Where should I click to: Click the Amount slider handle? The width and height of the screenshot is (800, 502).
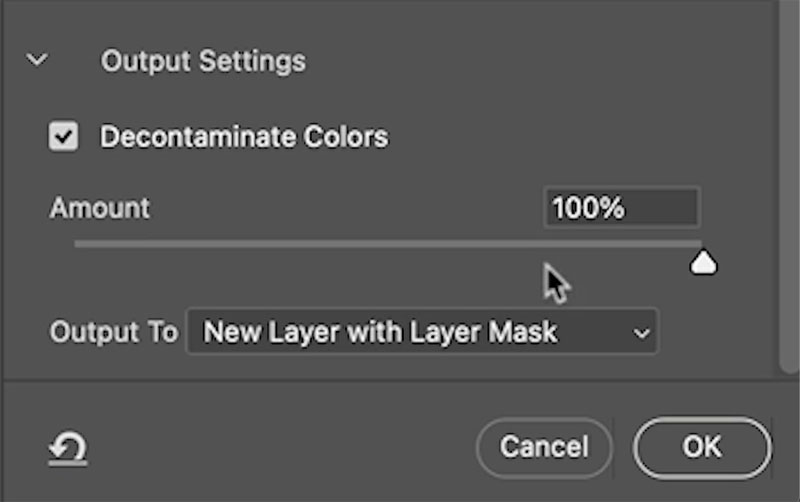click(x=704, y=262)
